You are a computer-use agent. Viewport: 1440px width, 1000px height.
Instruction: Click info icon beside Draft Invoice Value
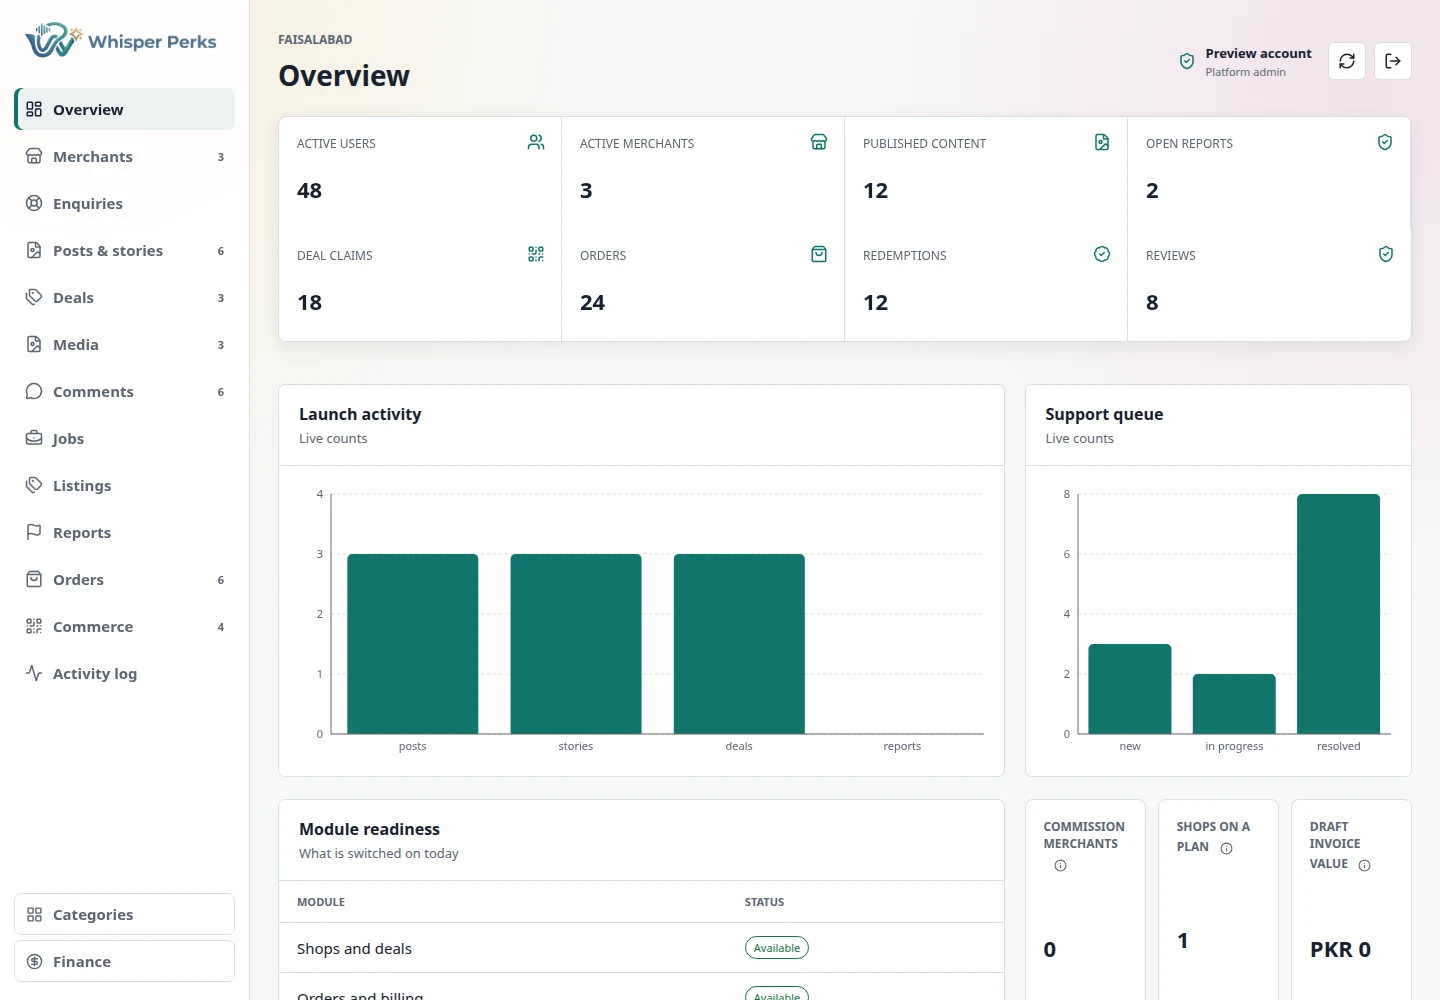(x=1365, y=866)
